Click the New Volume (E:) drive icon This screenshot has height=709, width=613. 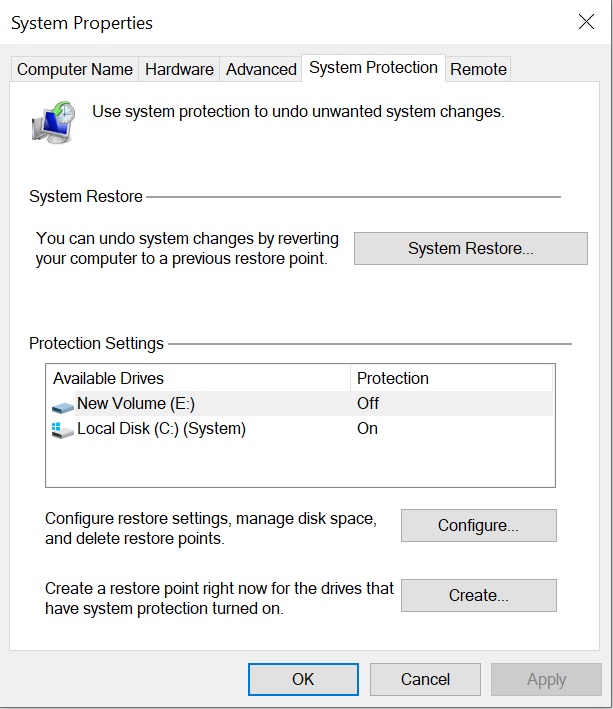(x=62, y=405)
